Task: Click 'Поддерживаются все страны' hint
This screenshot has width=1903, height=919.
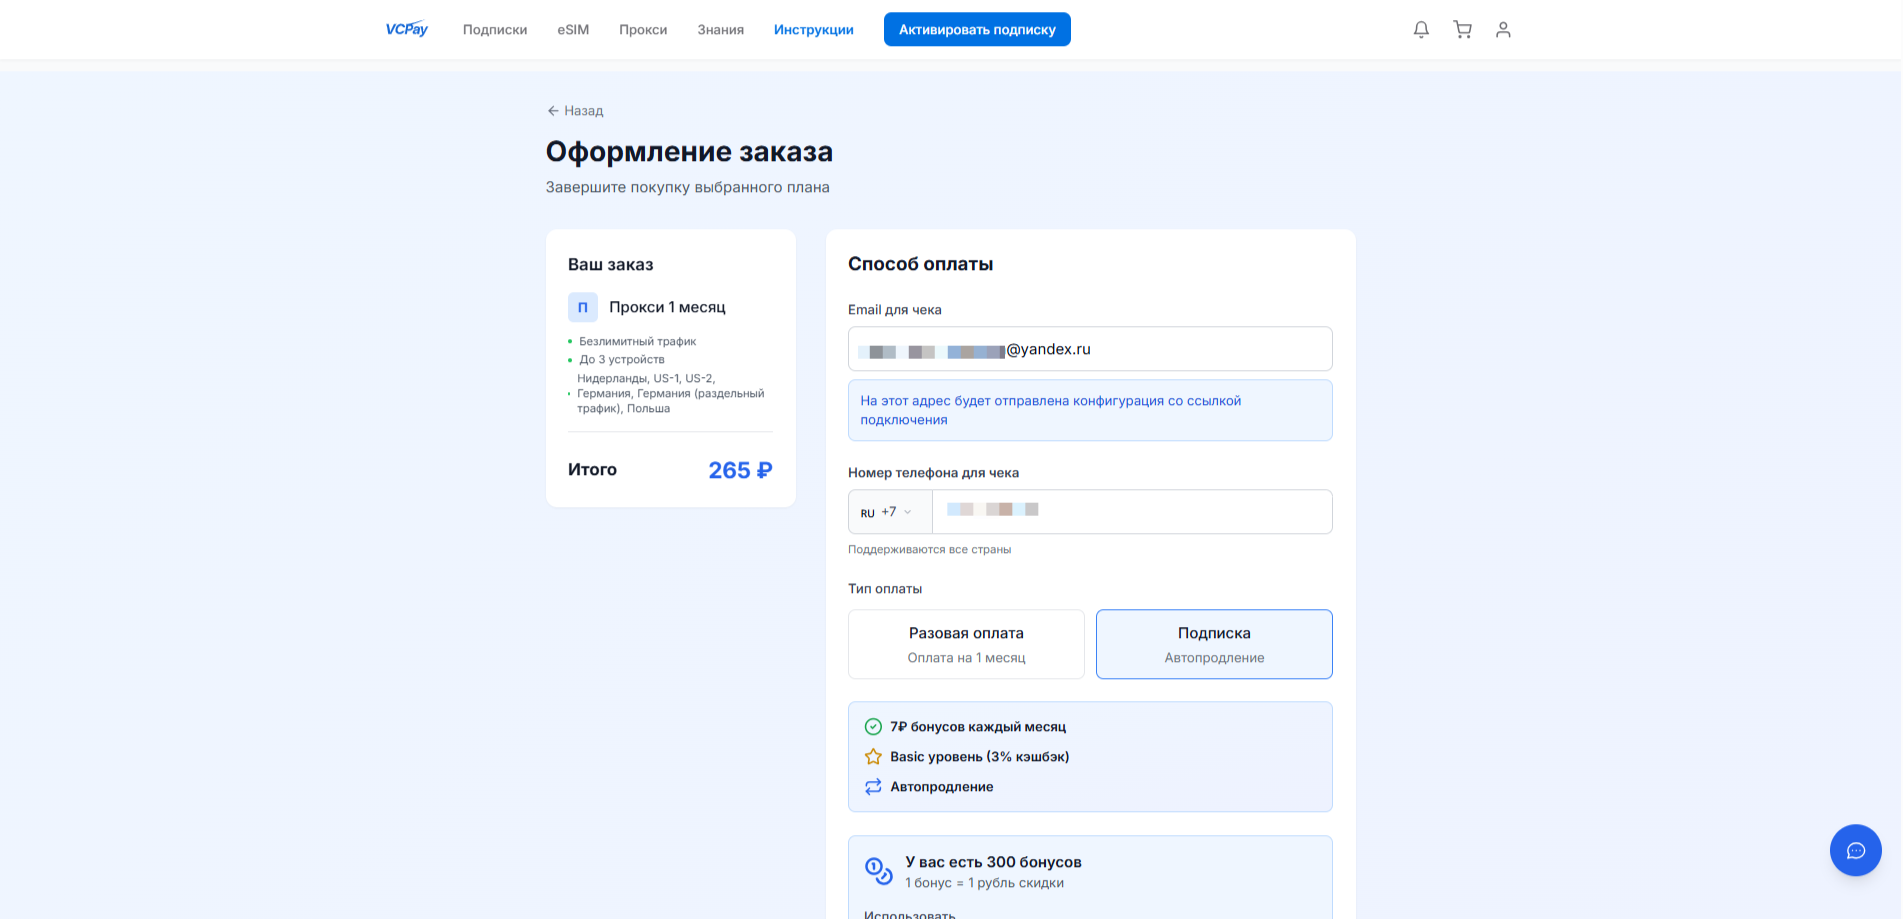Action: coord(929,550)
